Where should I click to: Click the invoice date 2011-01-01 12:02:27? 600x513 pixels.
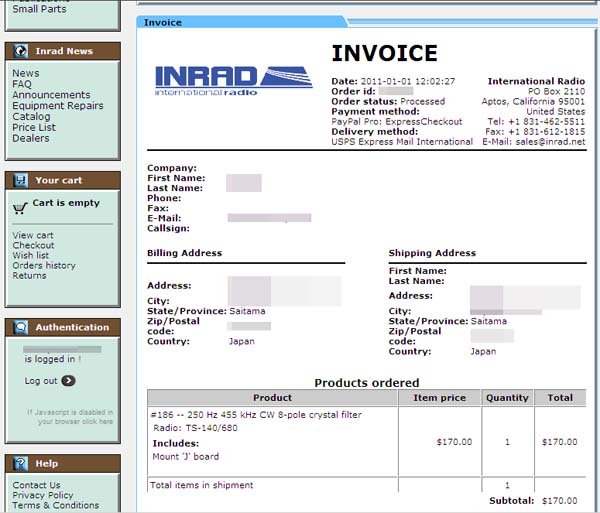408,81
